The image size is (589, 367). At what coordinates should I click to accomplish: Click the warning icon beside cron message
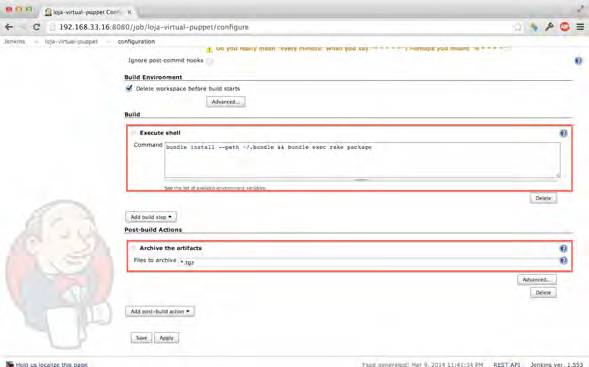point(209,50)
